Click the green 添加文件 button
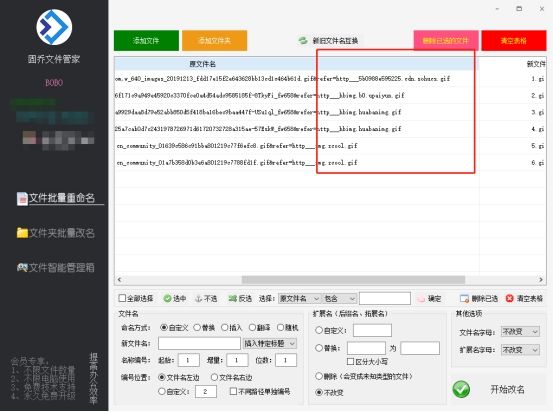Viewport: 553px width, 412px height. click(x=146, y=41)
